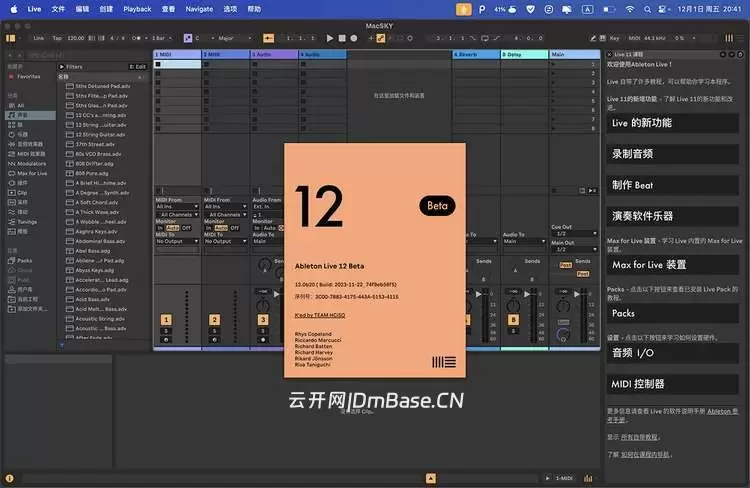The image size is (750, 488).
Task: Solo track 3 Audio
Action: 263,331
